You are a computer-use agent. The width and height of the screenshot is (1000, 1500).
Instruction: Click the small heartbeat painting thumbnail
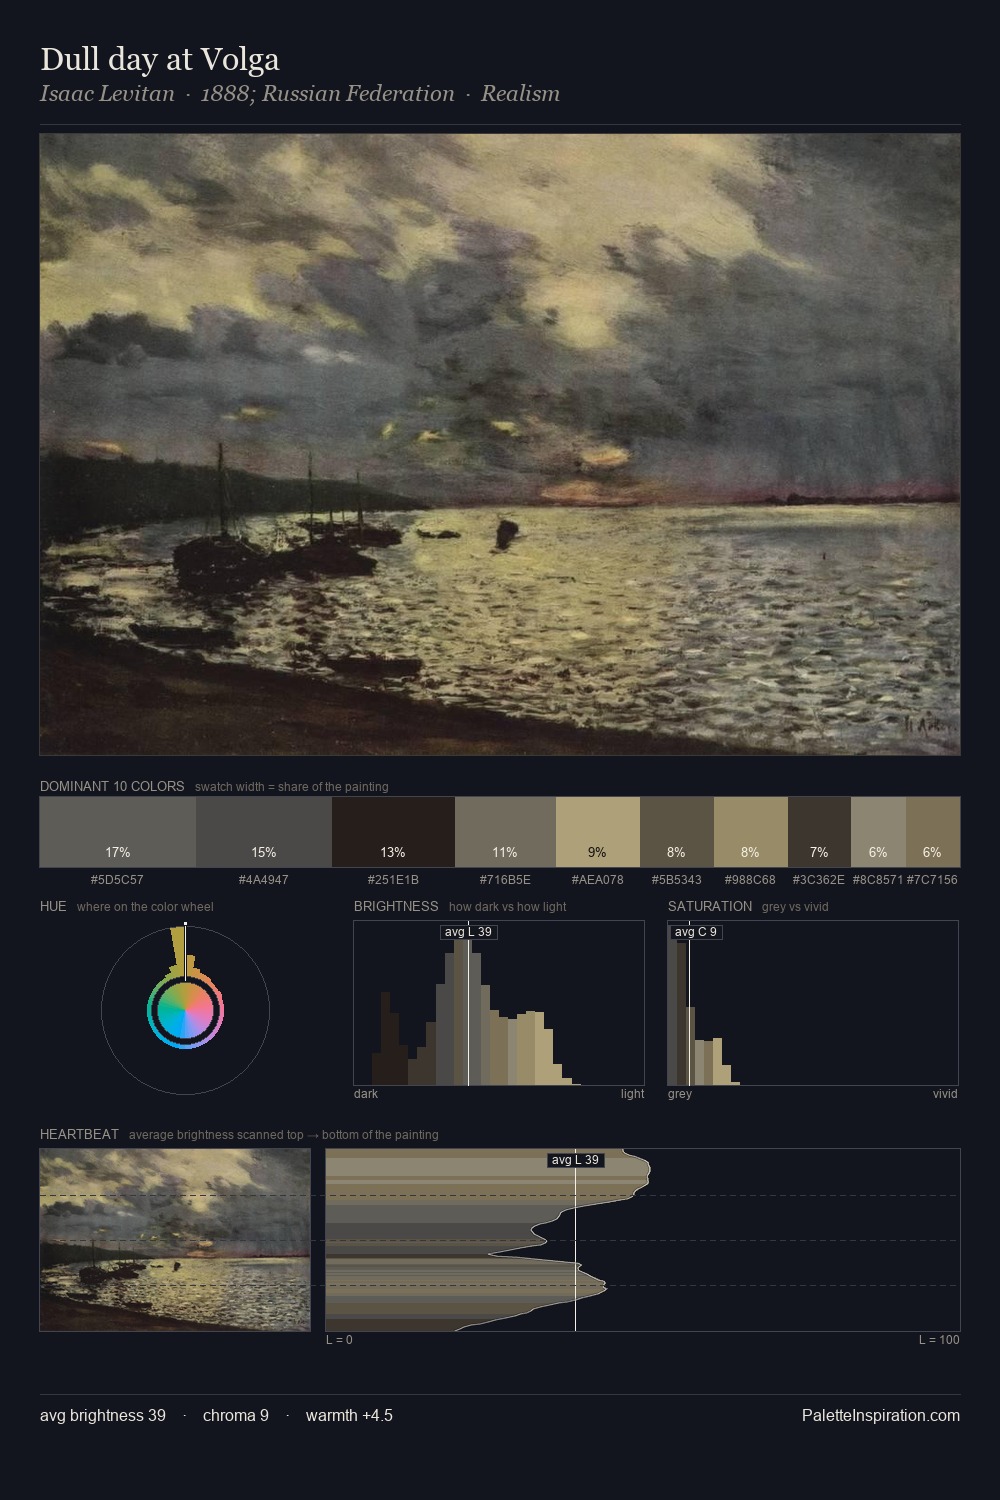(175, 1240)
